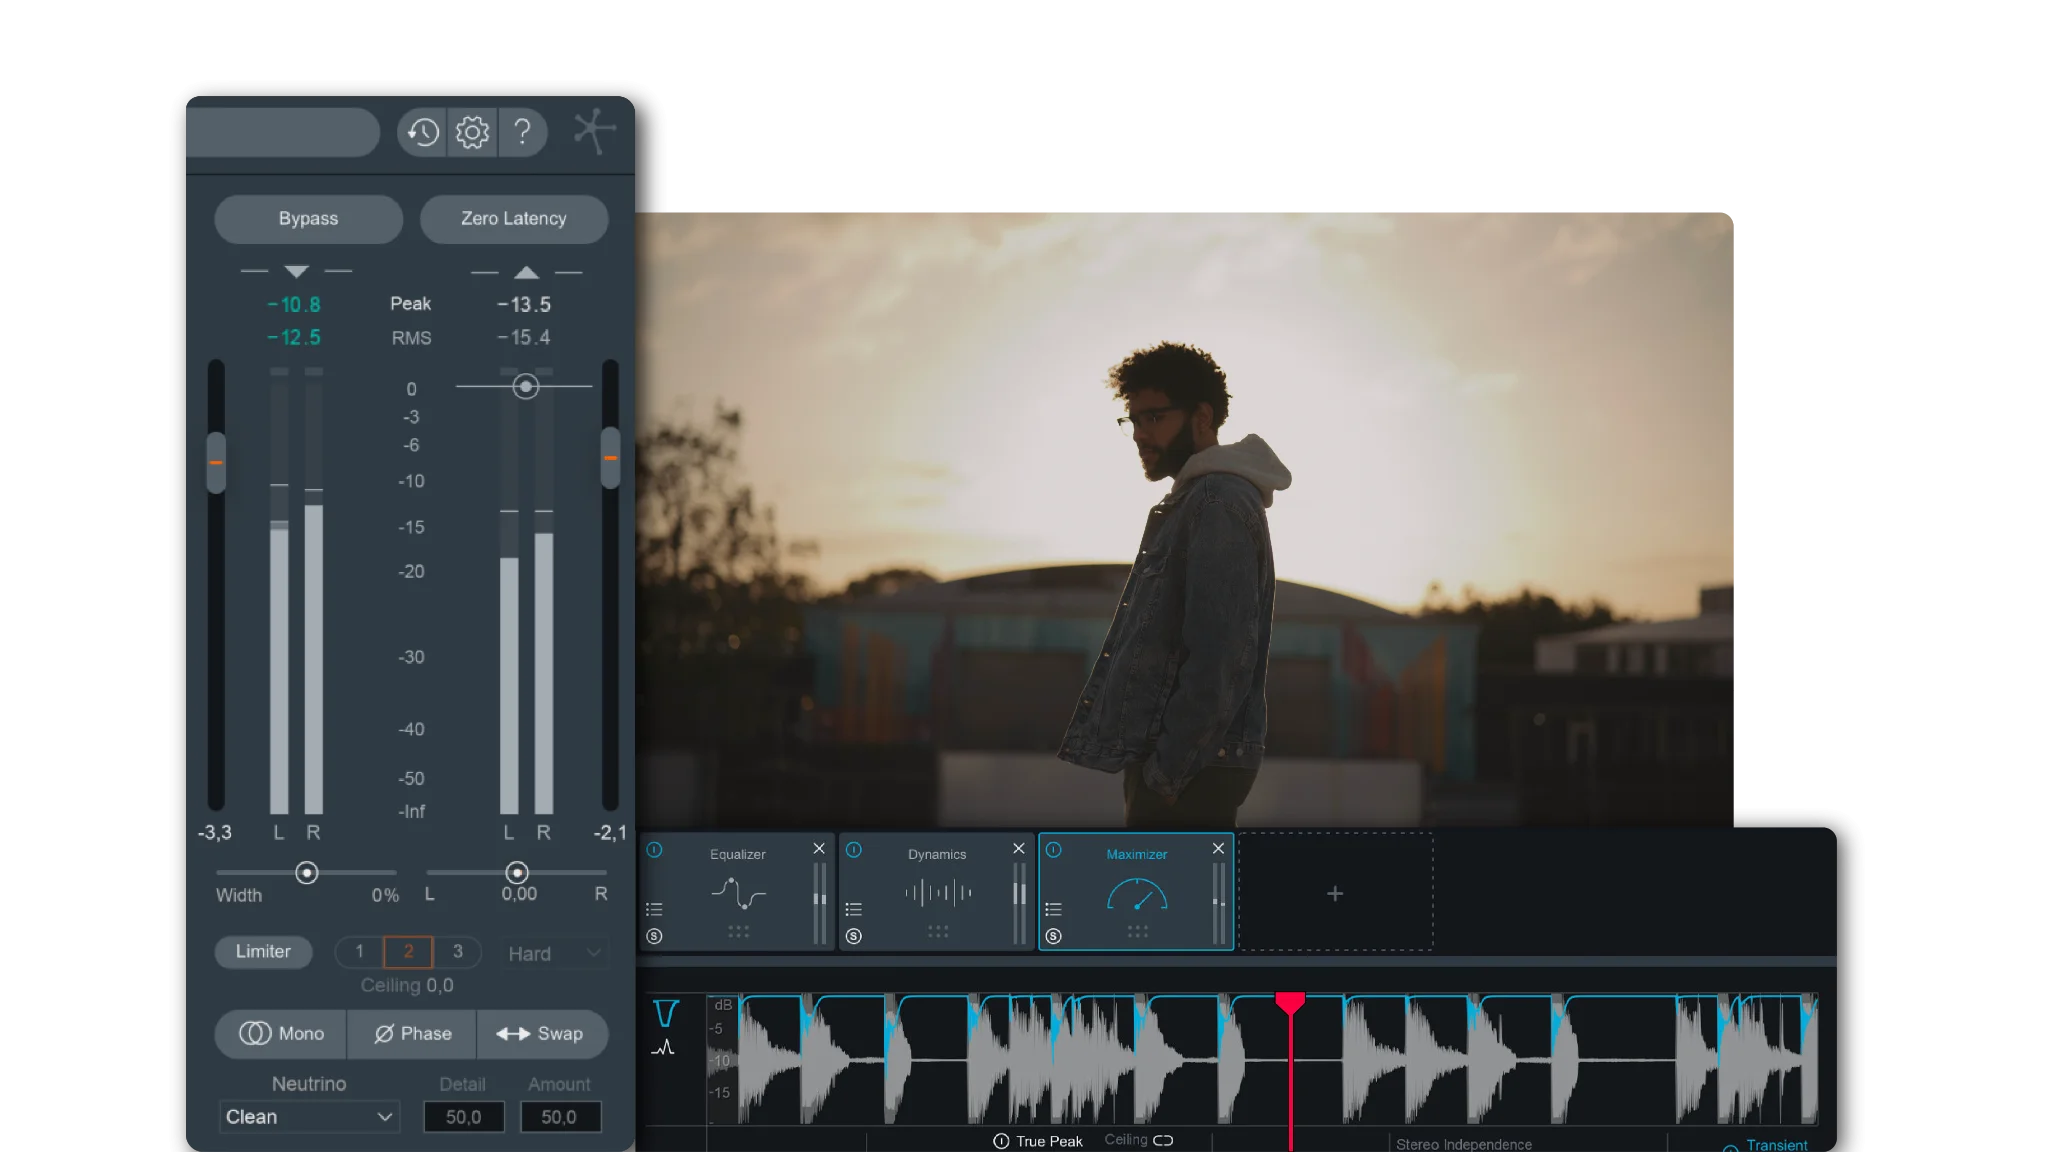Click the Width slider handle

307,873
